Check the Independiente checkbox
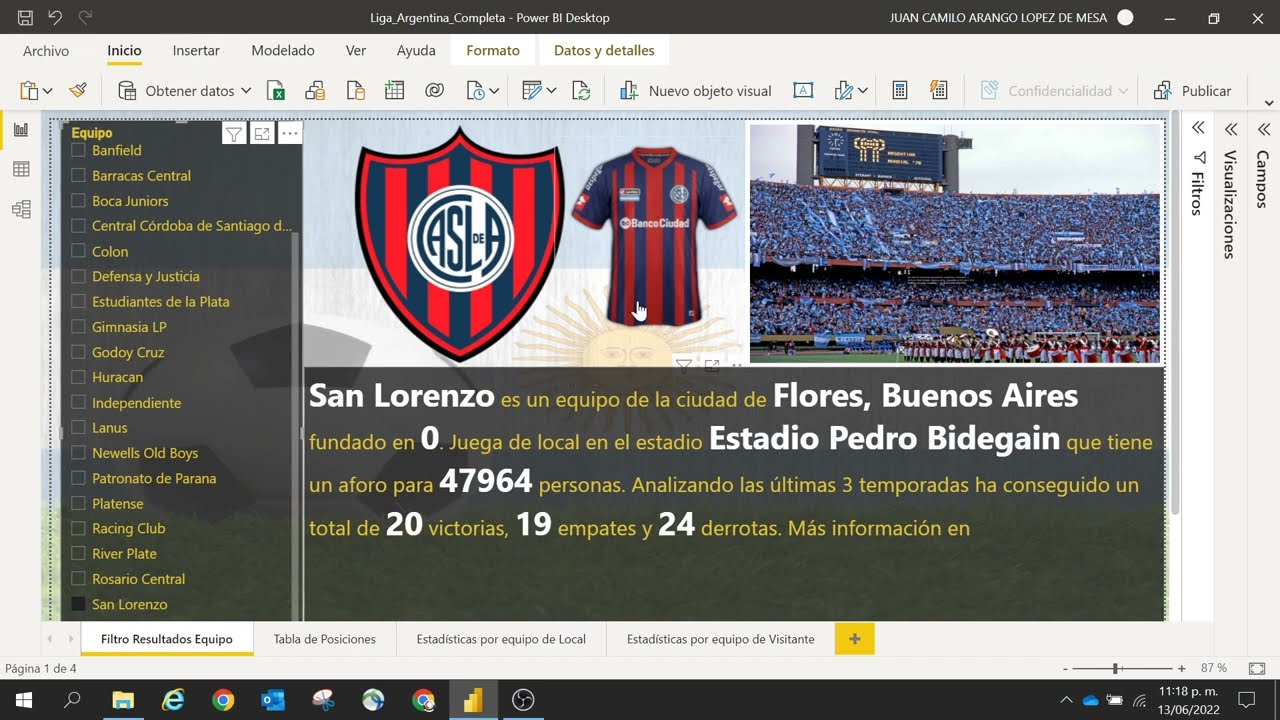This screenshot has height=720, width=1280. click(78, 403)
